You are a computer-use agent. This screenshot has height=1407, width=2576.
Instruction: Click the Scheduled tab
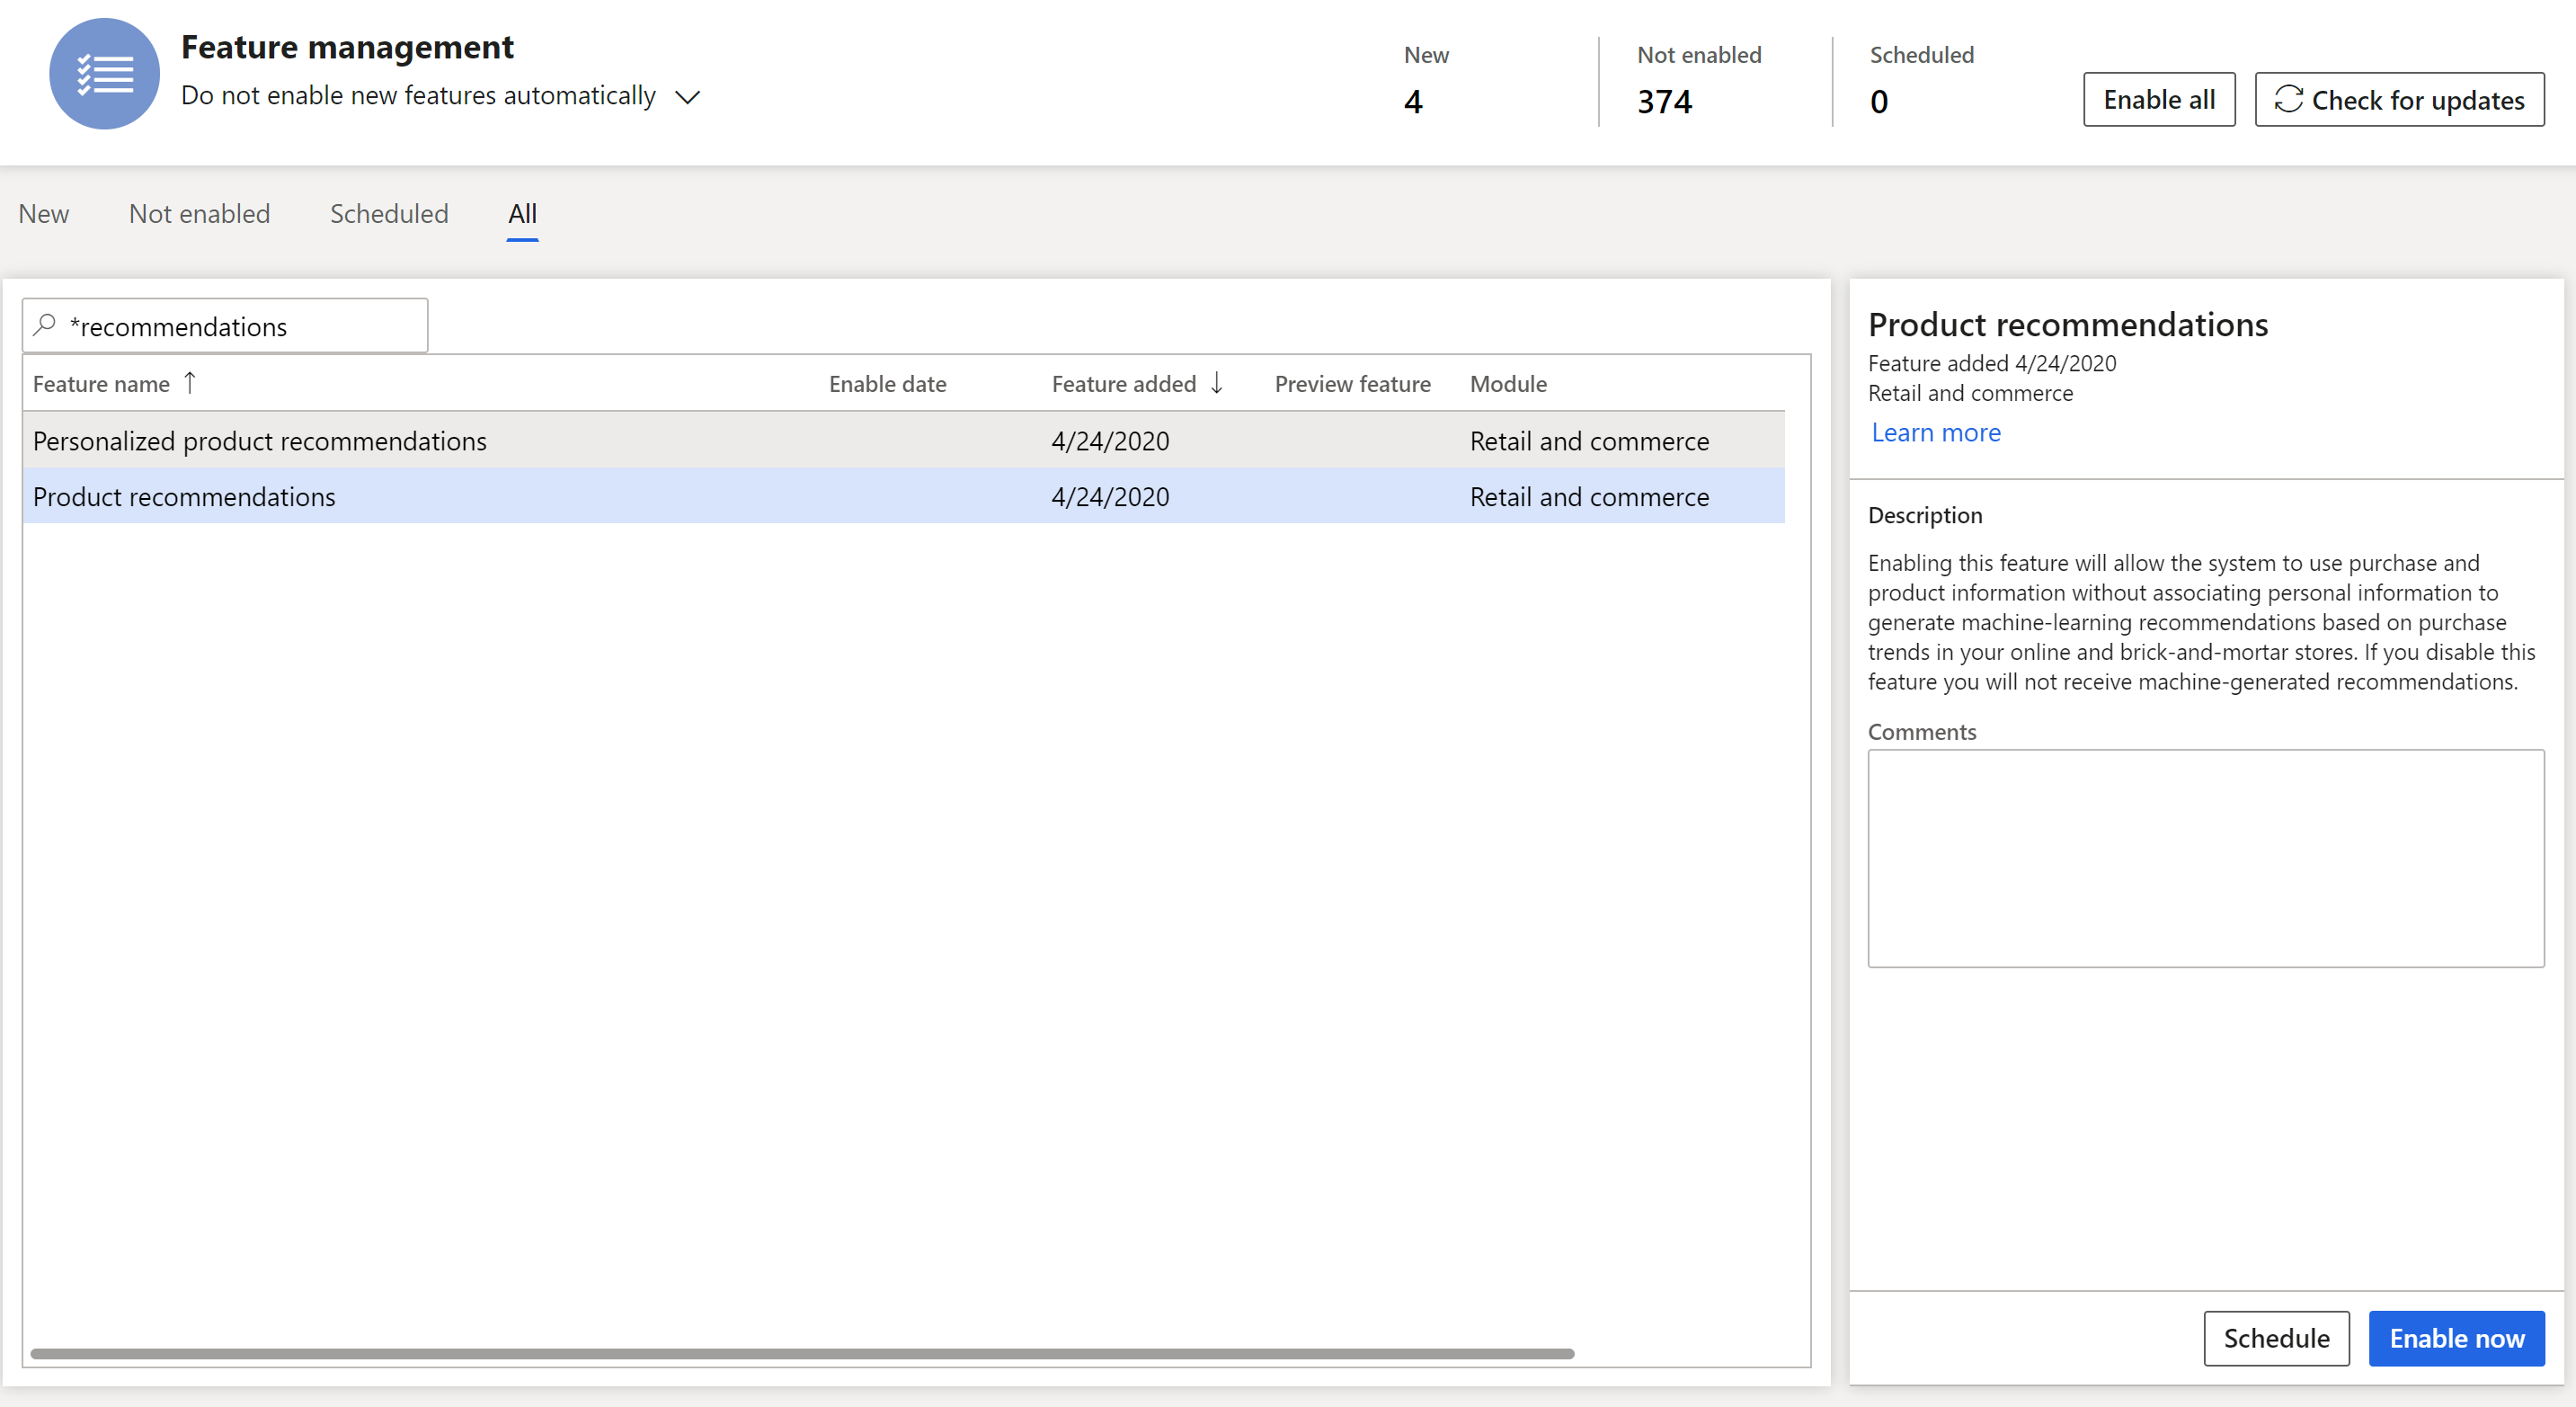coord(390,213)
